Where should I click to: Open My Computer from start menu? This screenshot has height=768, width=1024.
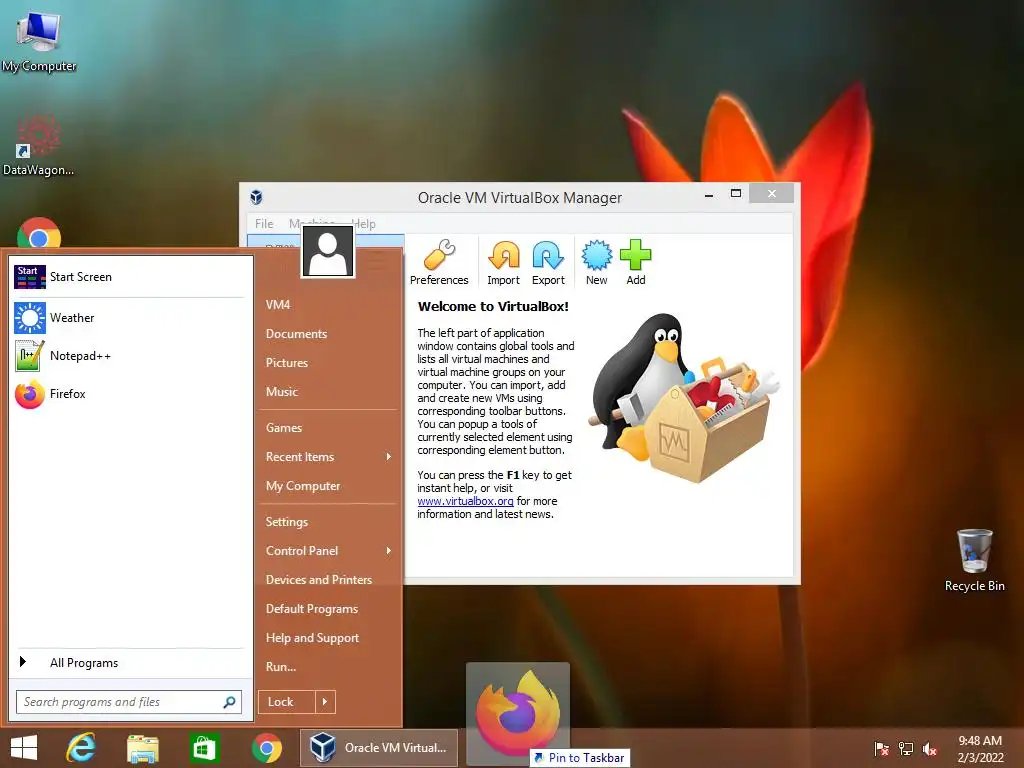tap(302, 486)
